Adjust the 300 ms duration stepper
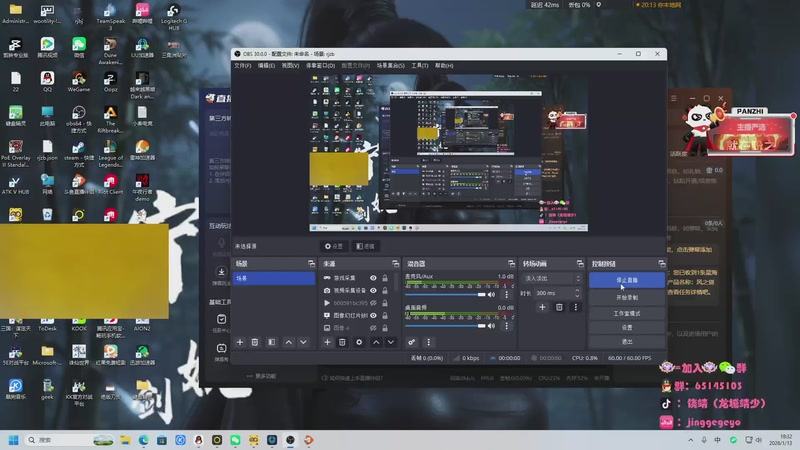 point(577,293)
